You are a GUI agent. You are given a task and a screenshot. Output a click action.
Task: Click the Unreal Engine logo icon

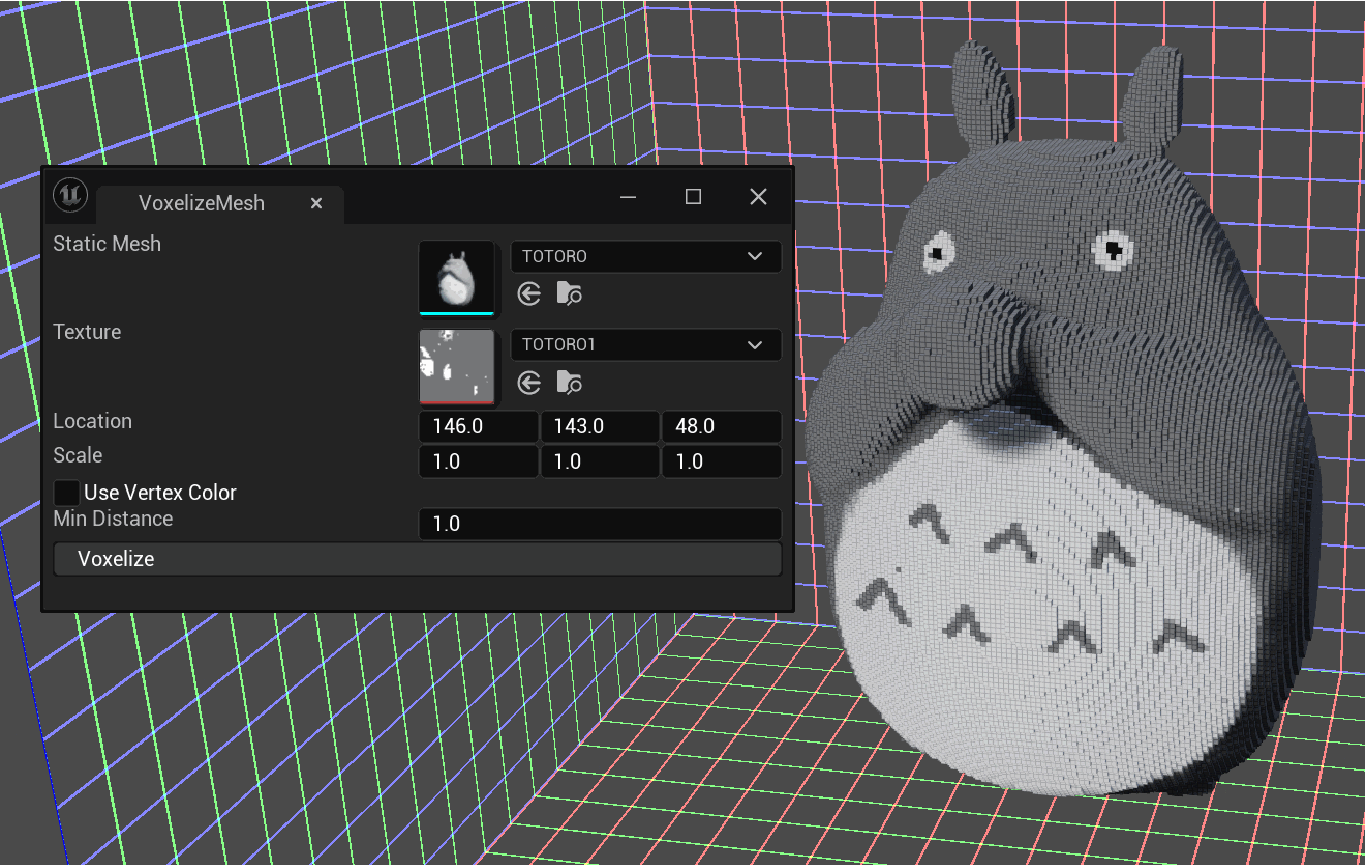pyautogui.click(x=70, y=194)
